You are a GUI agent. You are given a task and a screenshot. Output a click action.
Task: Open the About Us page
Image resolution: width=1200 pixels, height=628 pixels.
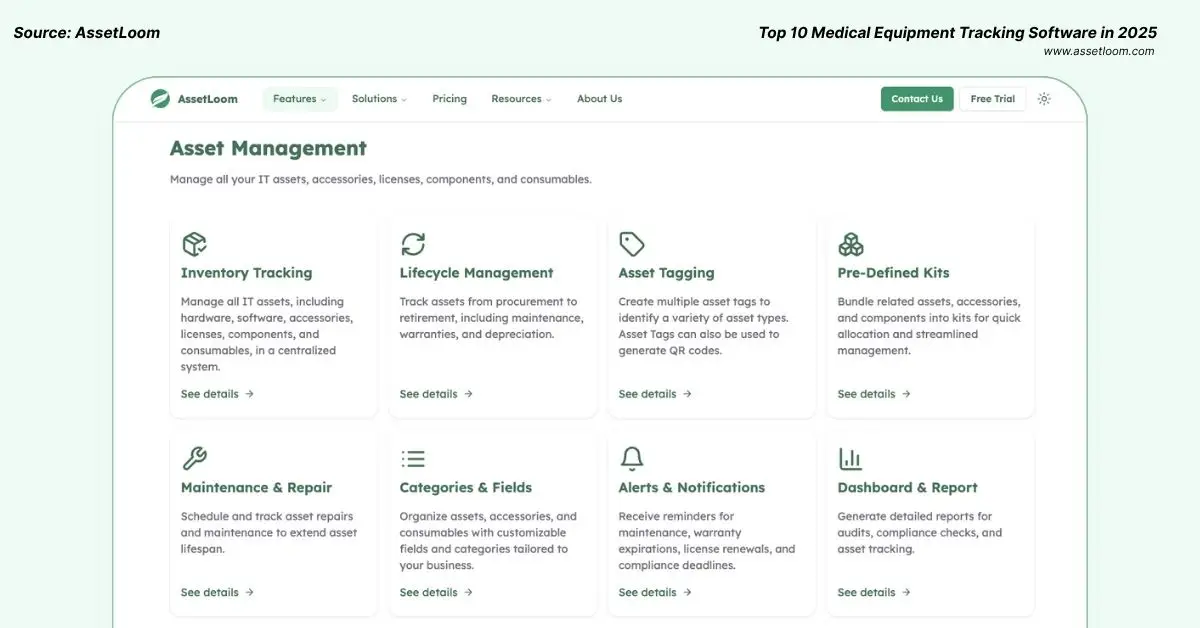click(x=599, y=99)
